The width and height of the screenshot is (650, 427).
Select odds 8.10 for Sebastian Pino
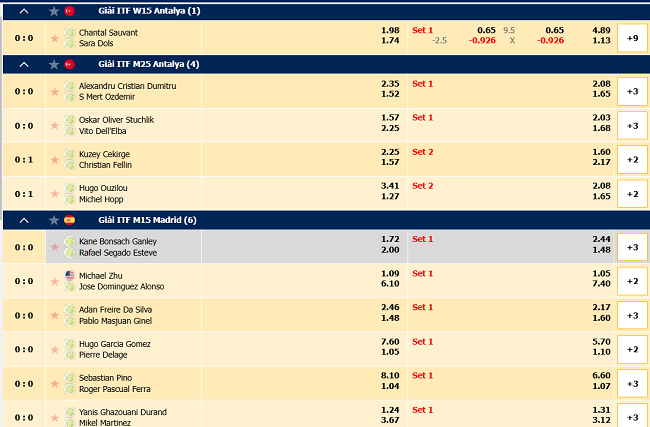(390, 378)
